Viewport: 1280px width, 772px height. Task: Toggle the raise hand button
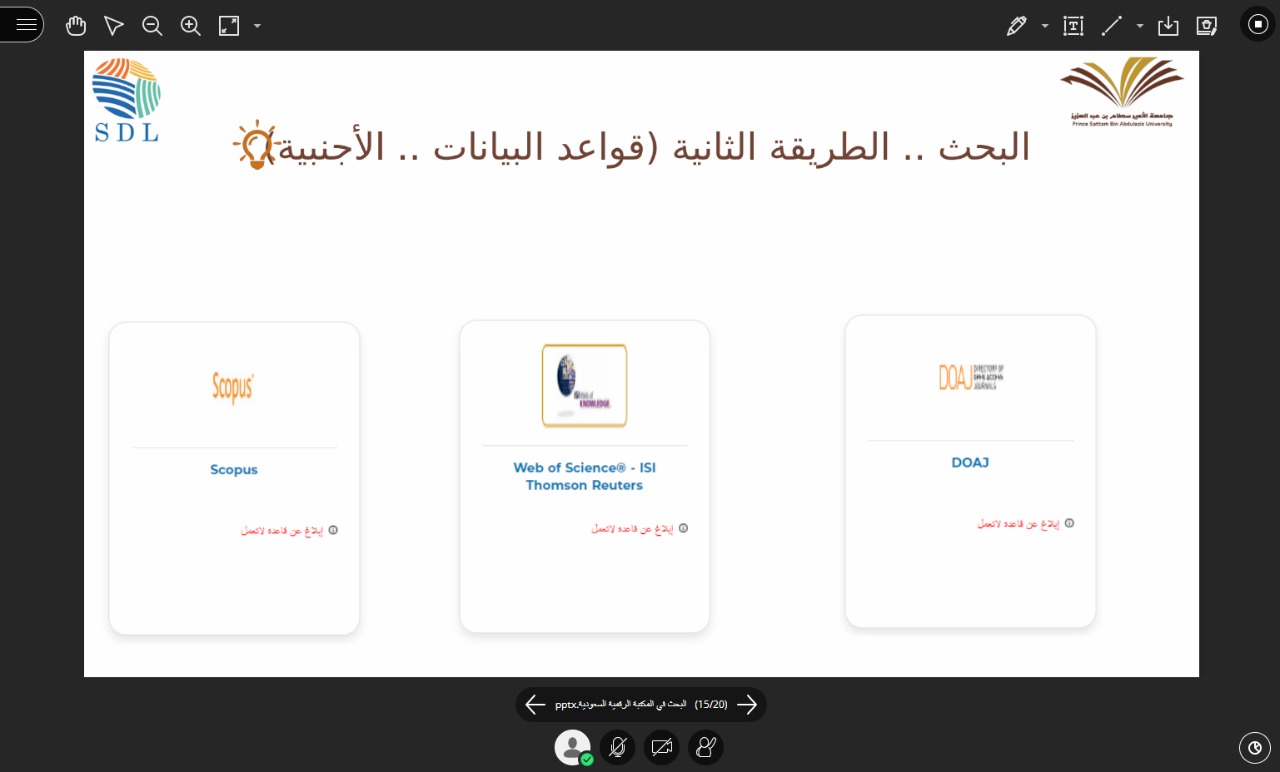706,747
